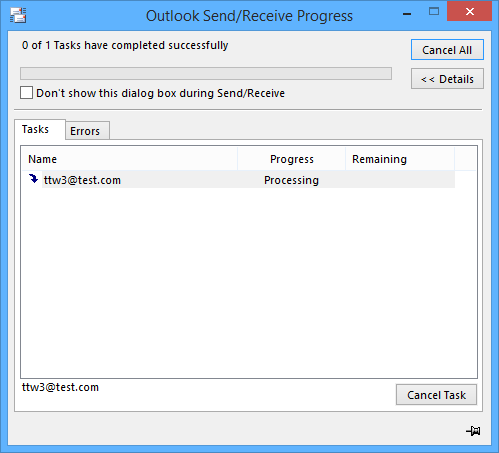Enable "Don't show this dialog box" checkbox
The height and width of the screenshot is (453, 499).
coord(26,93)
